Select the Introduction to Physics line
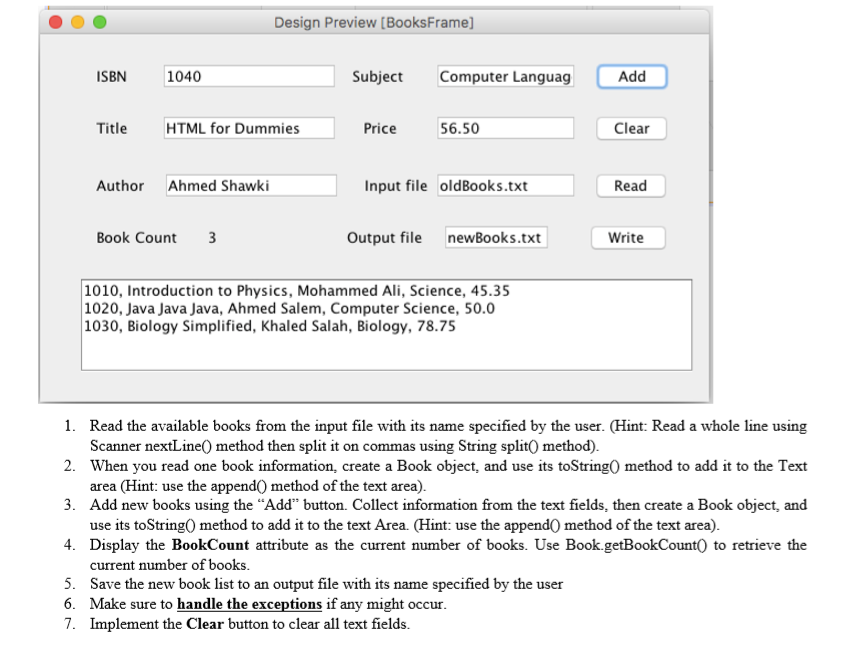861x666 pixels. click(x=296, y=291)
